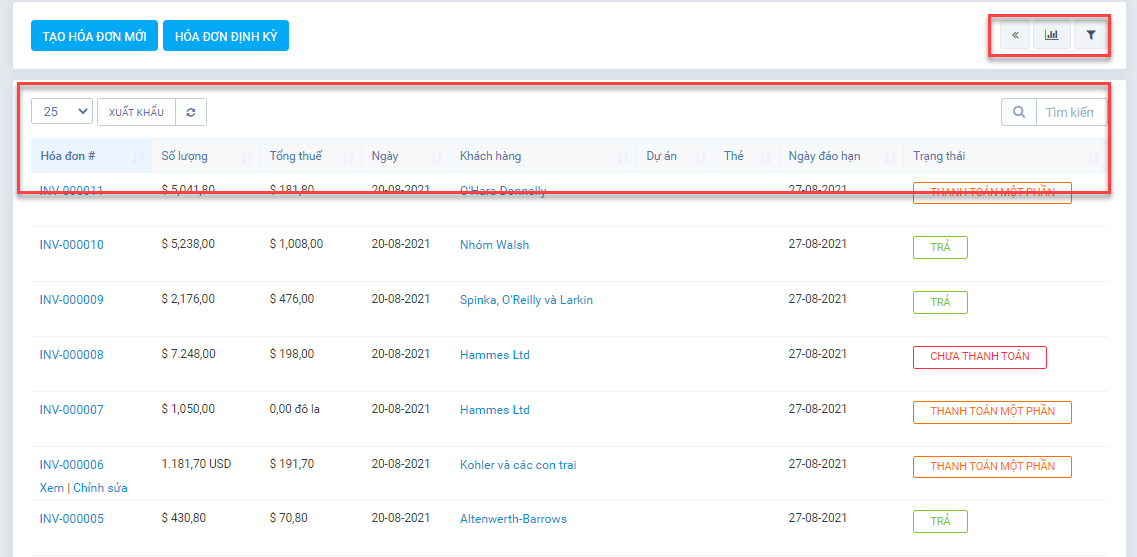Open the filter funnel icon
The height and width of the screenshot is (557, 1137).
(x=1091, y=36)
